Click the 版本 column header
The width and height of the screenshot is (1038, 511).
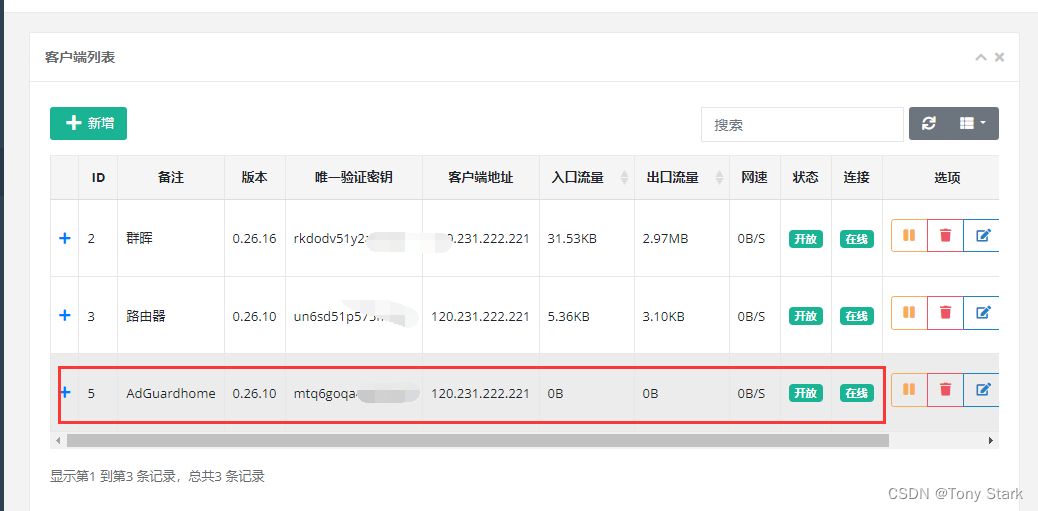click(x=255, y=177)
